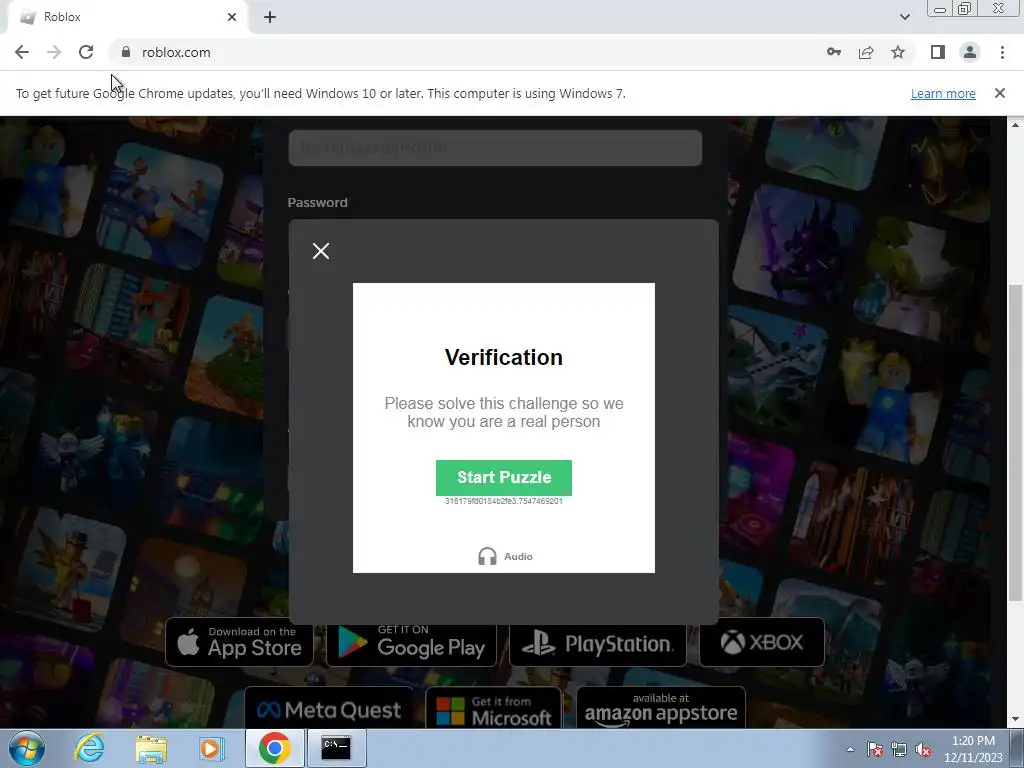
Task: Show hidden system tray icons
Action: point(850,749)
